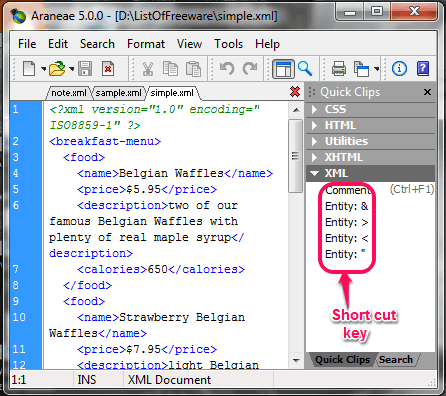The image size is (446, 396).
Task: Click the editor scroll up arrow
Action: pyautogui.click(x=296, y=110)
